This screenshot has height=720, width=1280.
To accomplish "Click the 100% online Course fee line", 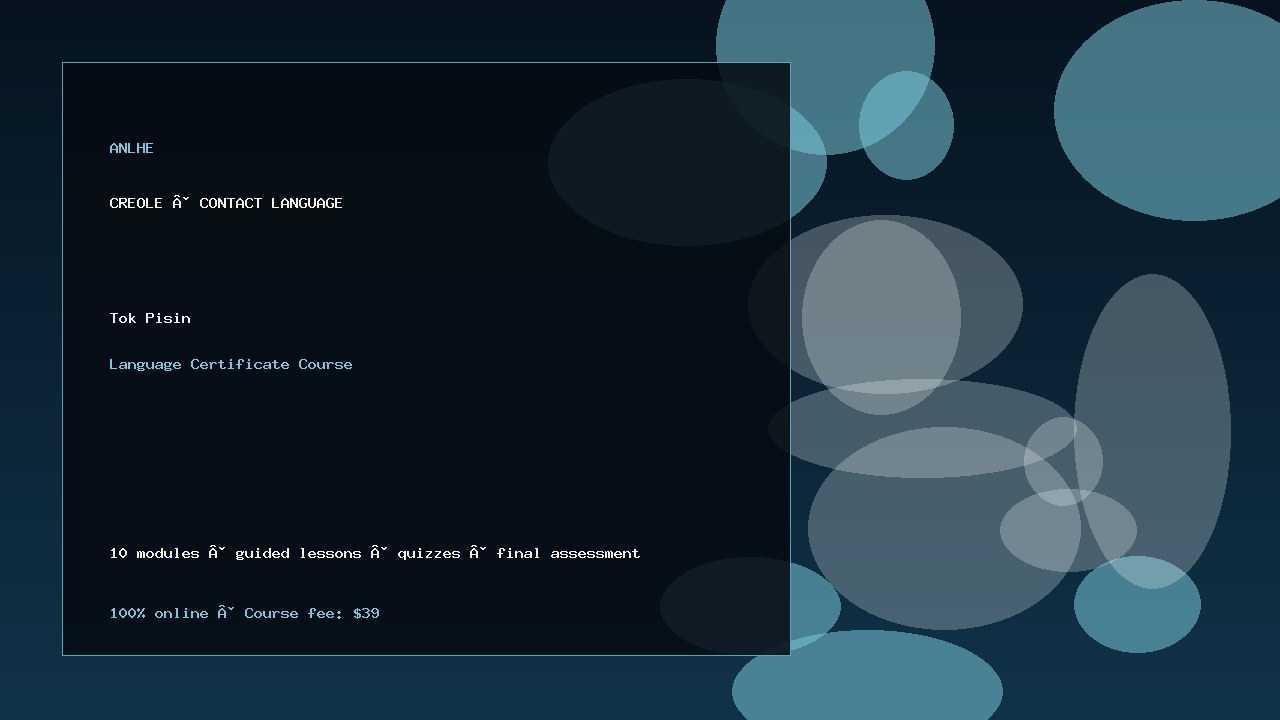I will coord(245,613).
